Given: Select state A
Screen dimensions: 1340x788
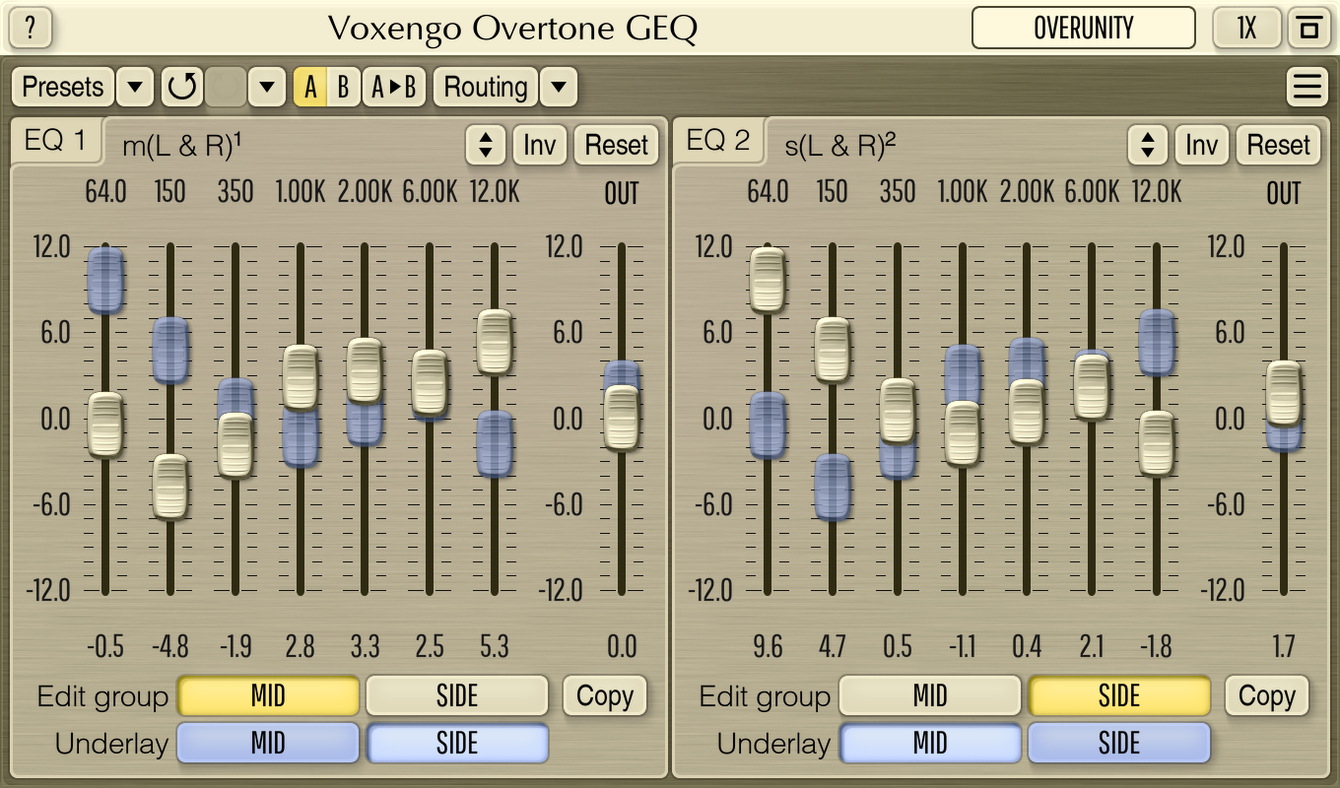Looking at the screenshot, I should (311, 87).
